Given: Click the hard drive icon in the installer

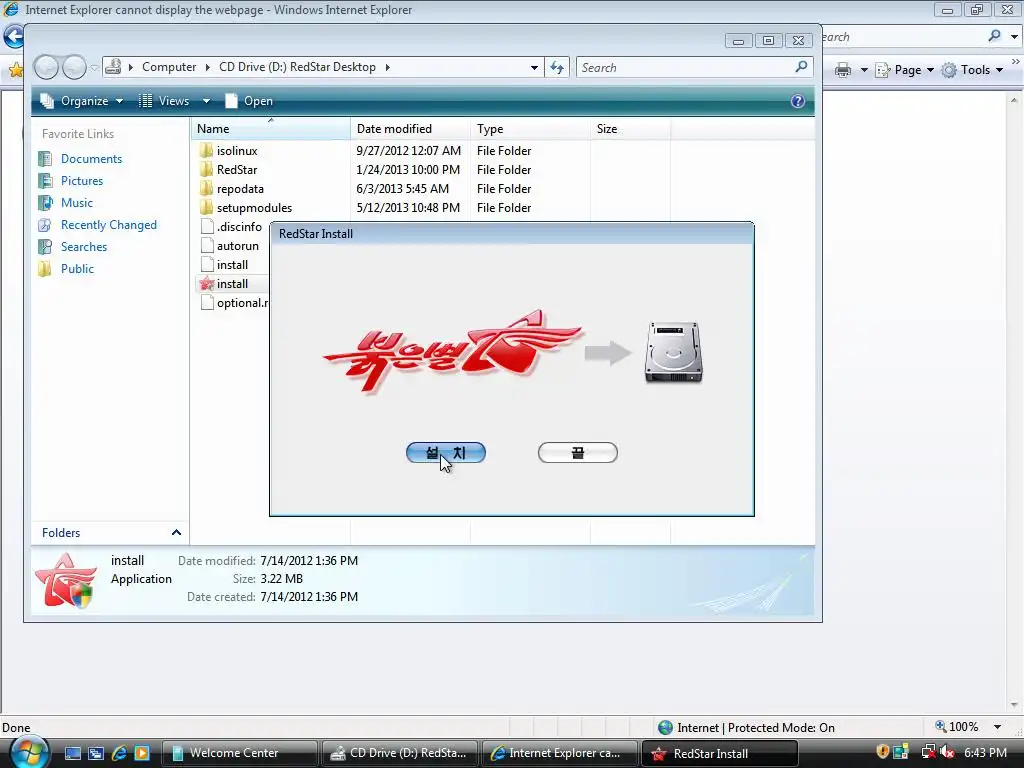Looking at the screenshot, I should coord(673,352).
